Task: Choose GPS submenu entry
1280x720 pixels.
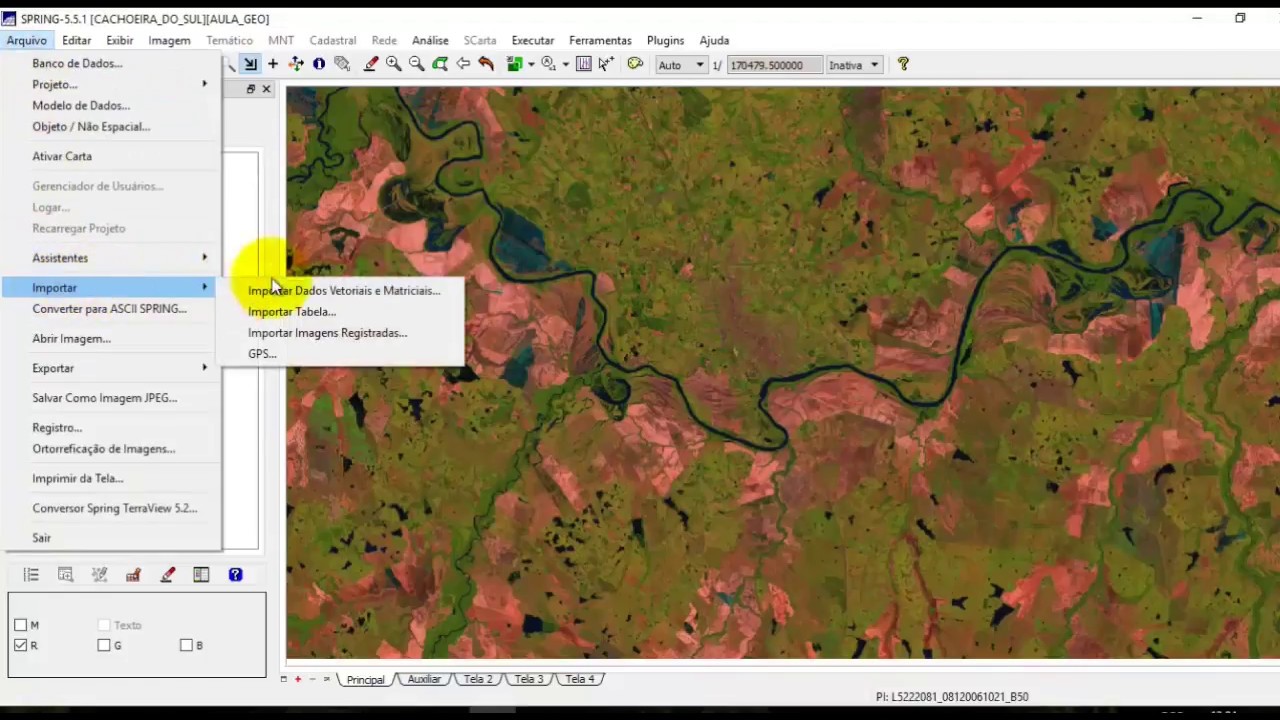Action: coord(262,354)
